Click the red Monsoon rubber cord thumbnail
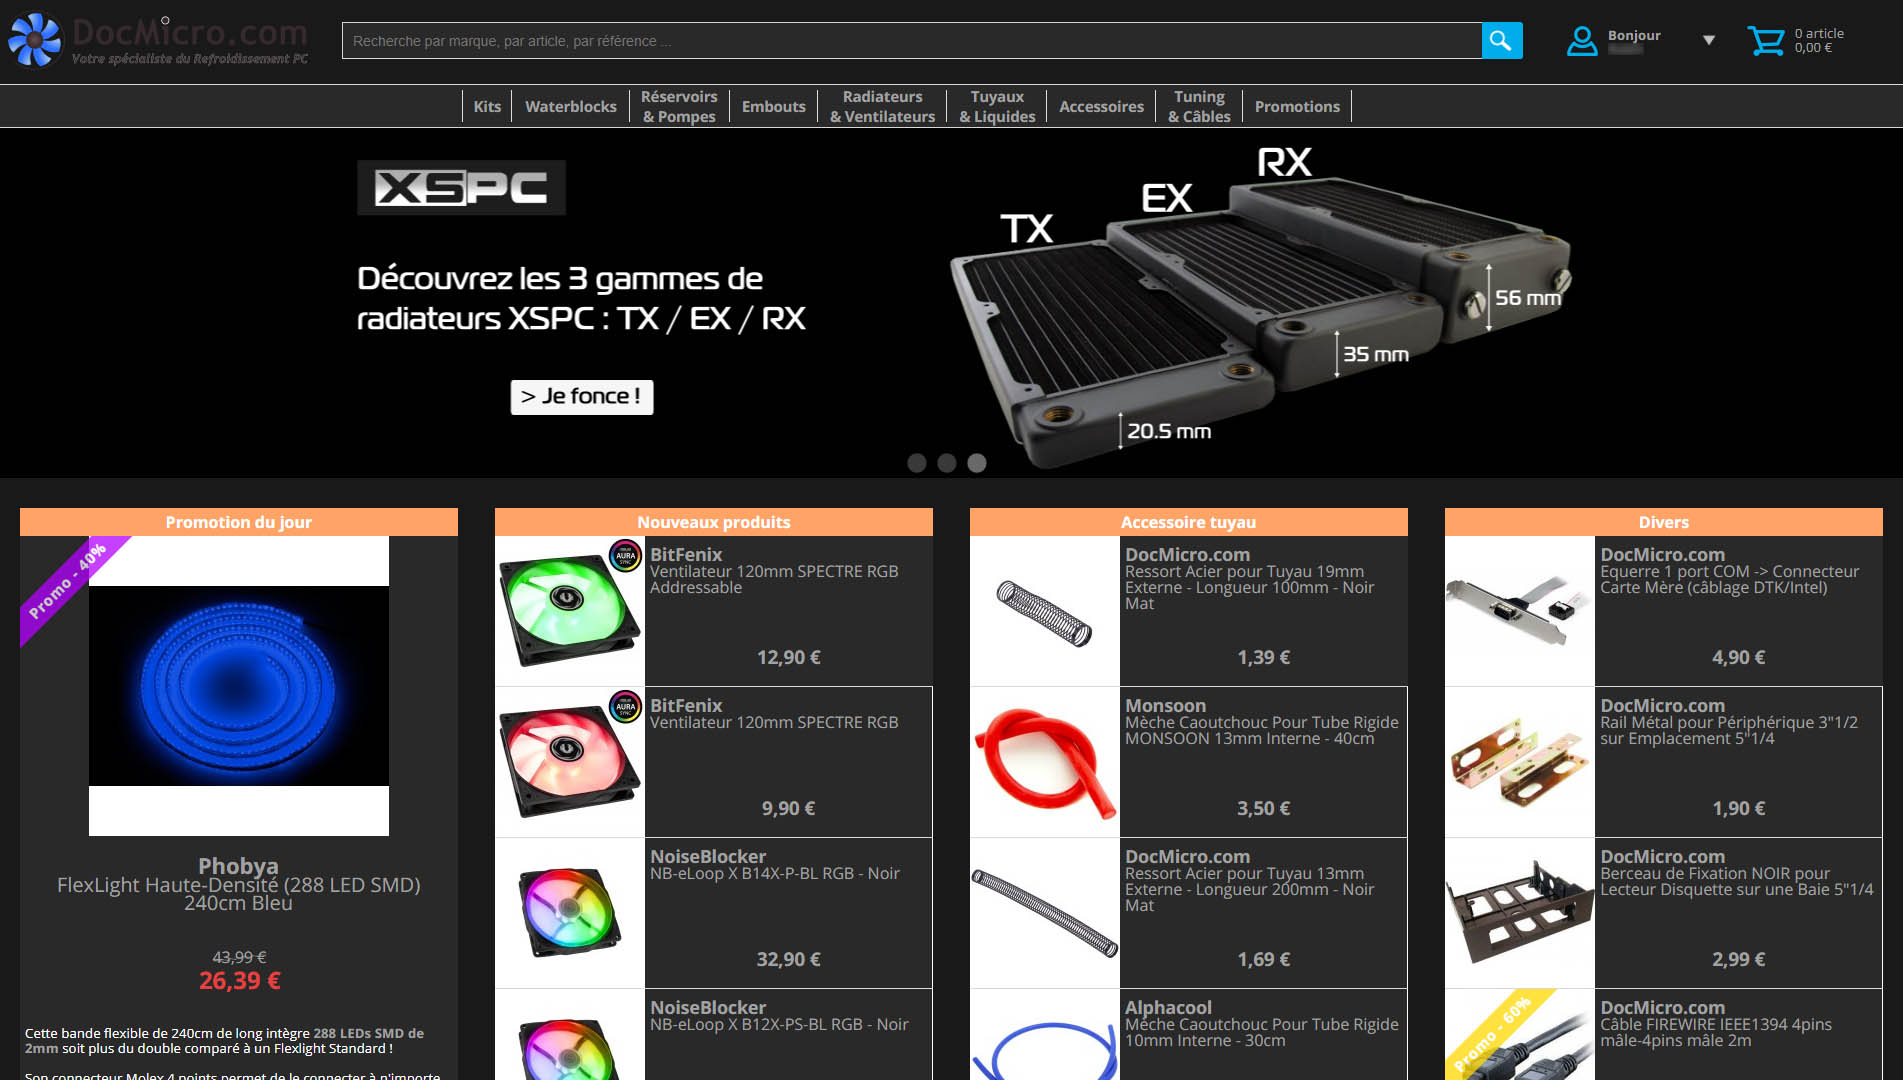This screenshot has width=1903, height=1080. click(1045, 762)
